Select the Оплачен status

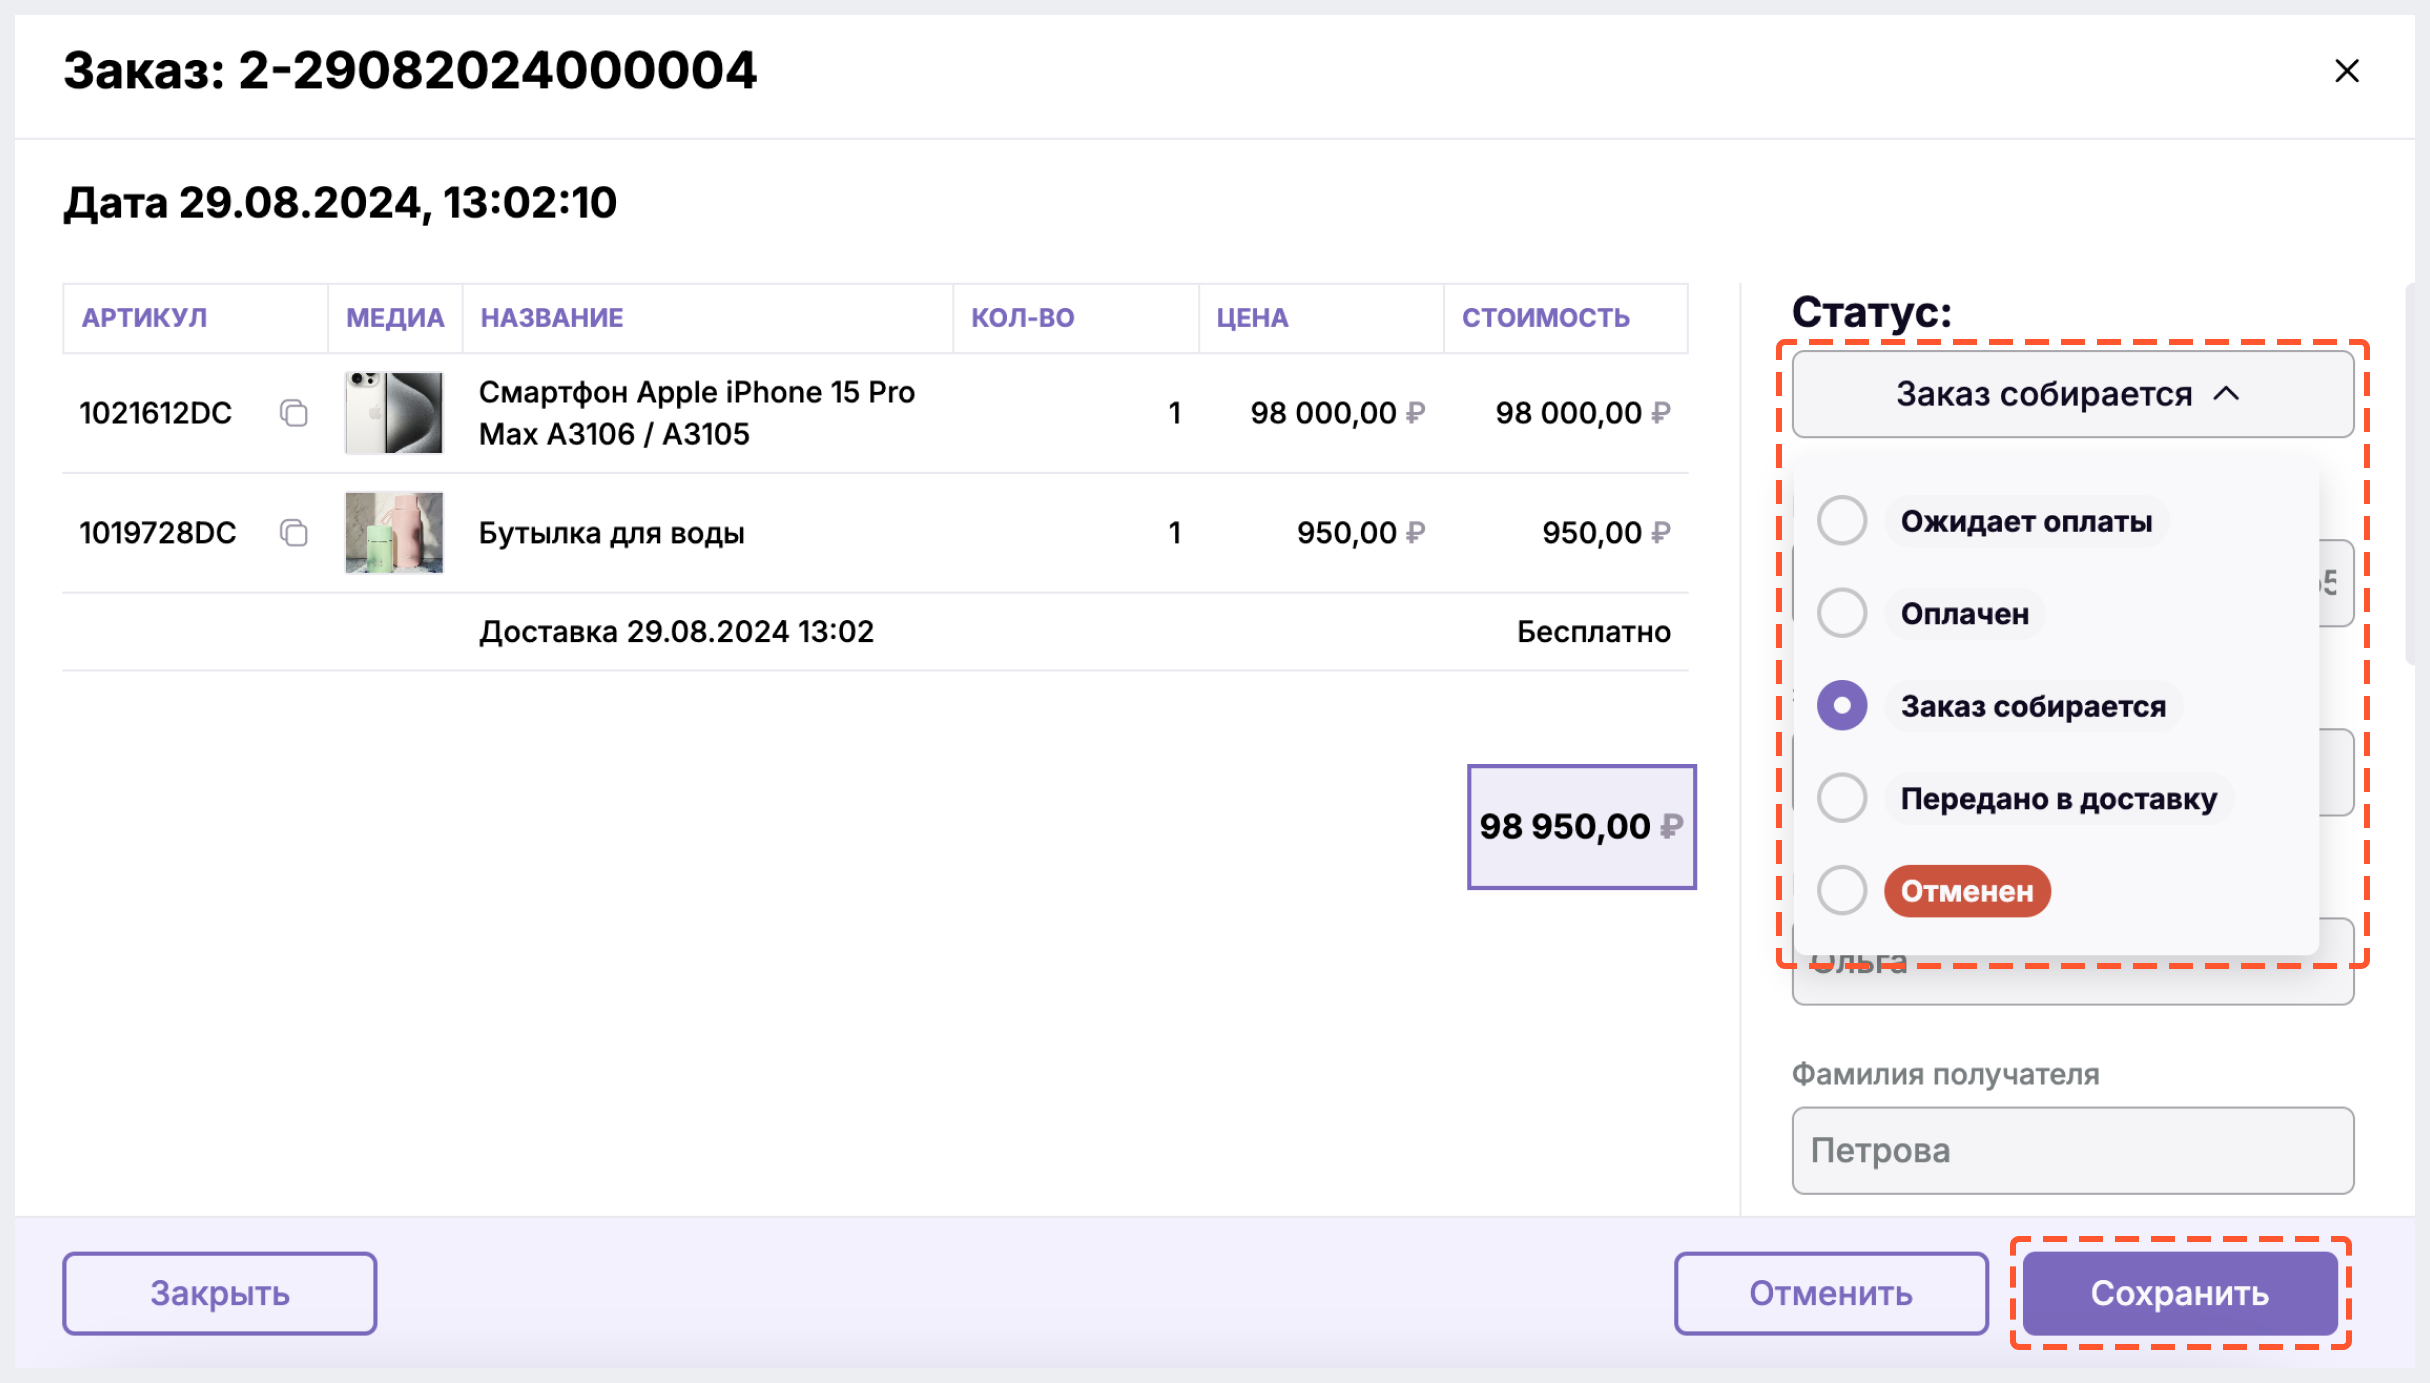pyautogui.click(x=1842, y=613)
